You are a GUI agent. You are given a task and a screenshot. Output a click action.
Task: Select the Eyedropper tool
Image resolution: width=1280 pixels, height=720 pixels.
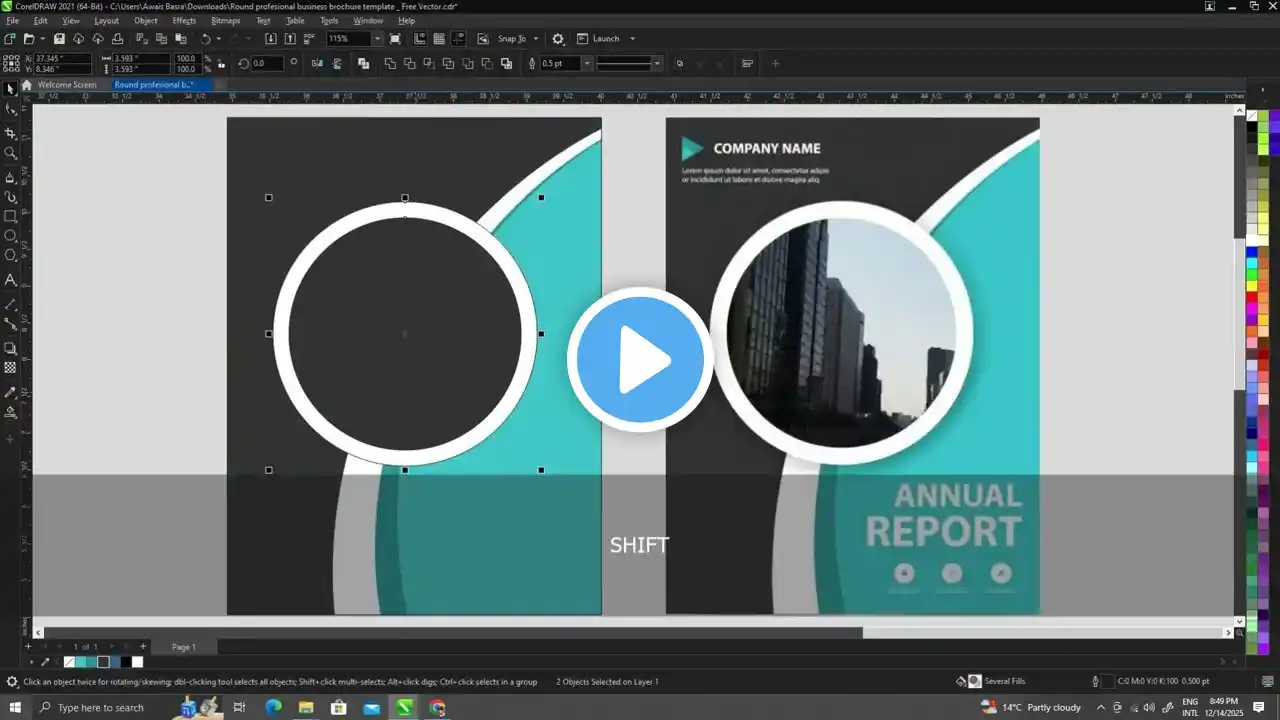click(x=10, y=392)
